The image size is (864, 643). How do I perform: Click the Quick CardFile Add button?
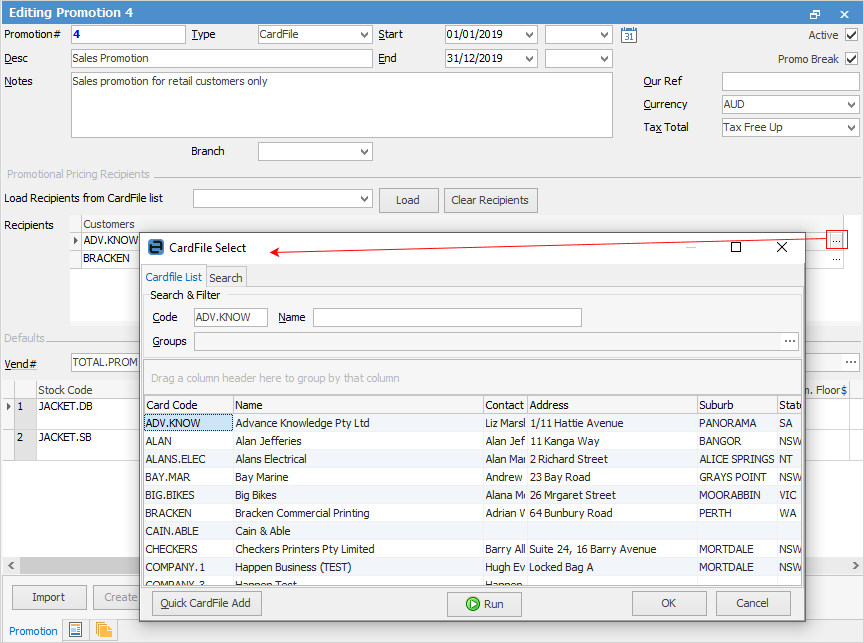pyautogui.click(x=207, y=604)
